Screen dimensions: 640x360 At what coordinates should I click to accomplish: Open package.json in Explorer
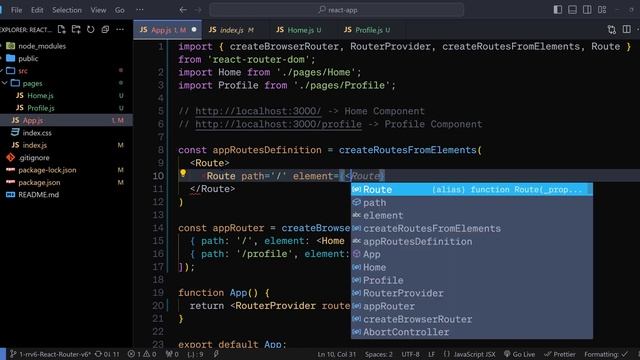pos(39,182)
